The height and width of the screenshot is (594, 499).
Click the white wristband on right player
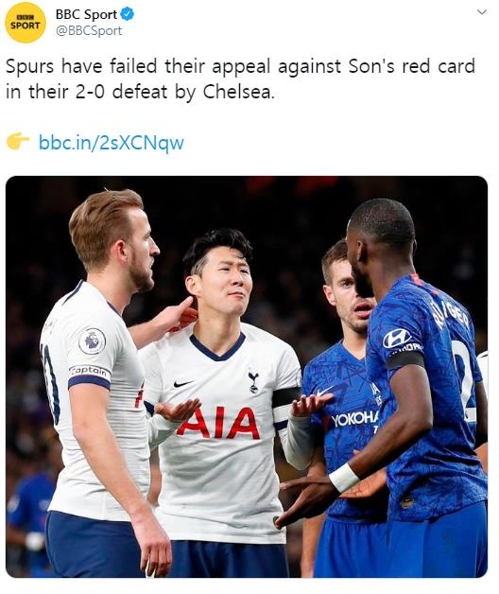click(344, 478)
